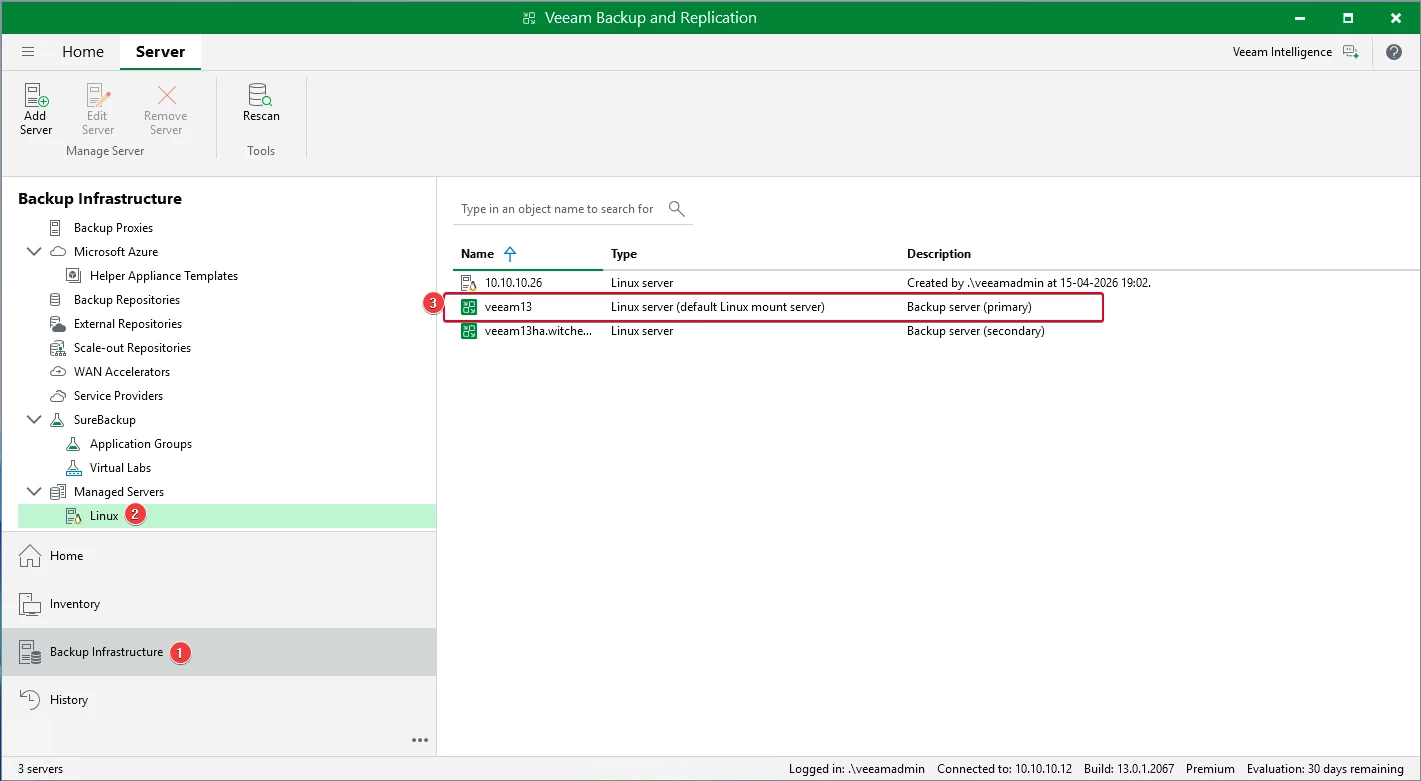The width and height of the screenshot is (1421, 781).
Task: Click the WAN Accelerators icon
Action: 57,372
